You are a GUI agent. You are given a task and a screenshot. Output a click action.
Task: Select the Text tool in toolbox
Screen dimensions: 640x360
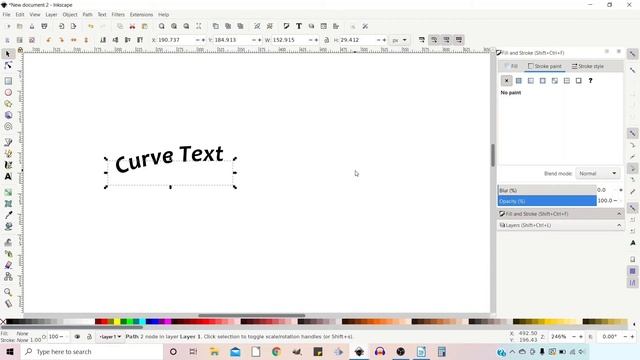pyautogui.click(x=8, y=176)
